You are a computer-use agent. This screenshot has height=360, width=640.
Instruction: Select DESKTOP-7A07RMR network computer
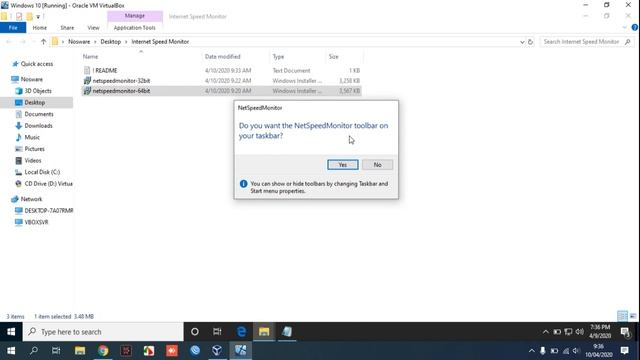click(x=49, y=211)
